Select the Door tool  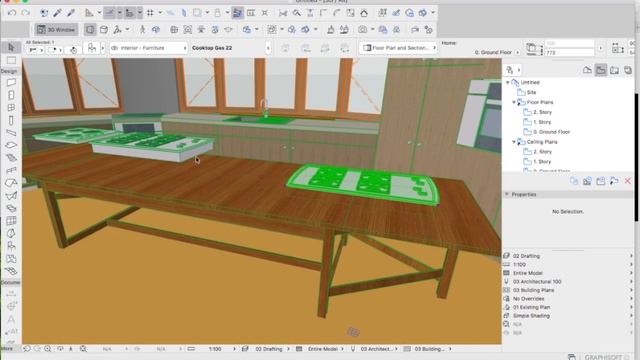(x=11, y=95)
